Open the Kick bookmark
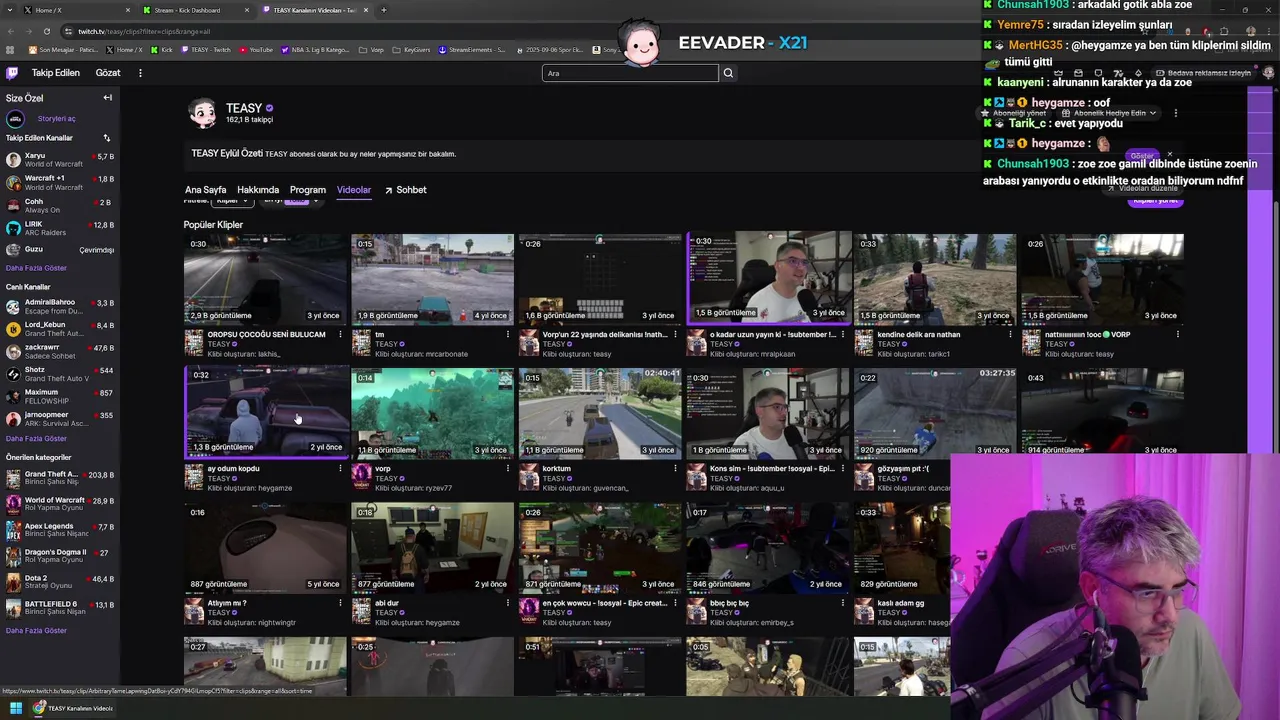 pos(162,49)
